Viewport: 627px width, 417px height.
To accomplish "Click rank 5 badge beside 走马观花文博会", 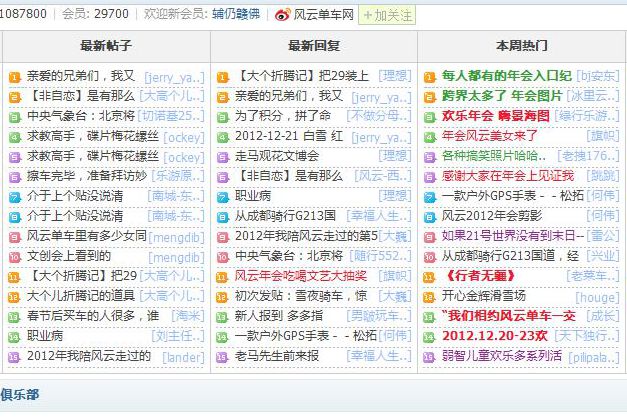I will pos(222,157).
